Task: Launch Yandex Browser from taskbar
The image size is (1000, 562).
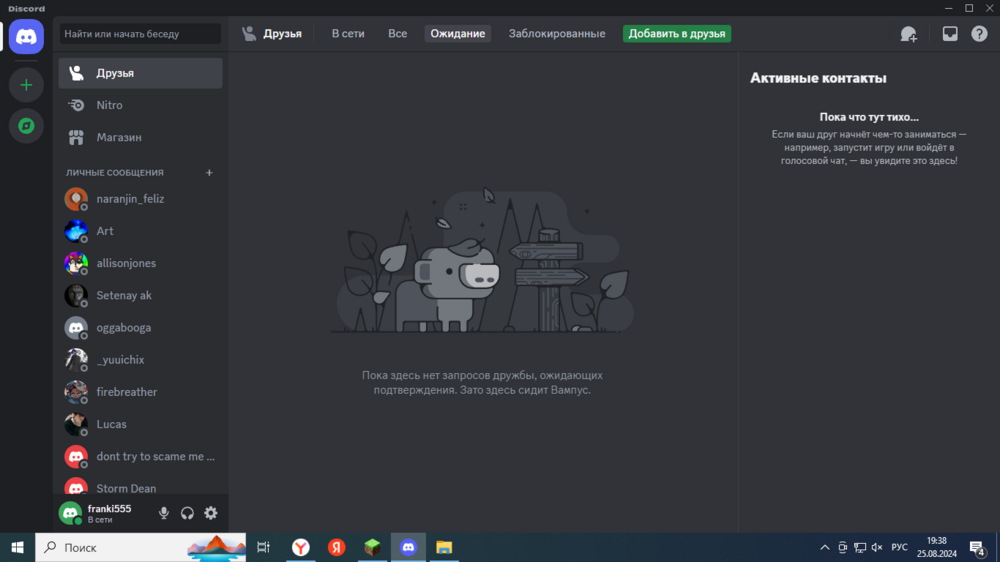Action: point(300,547)
